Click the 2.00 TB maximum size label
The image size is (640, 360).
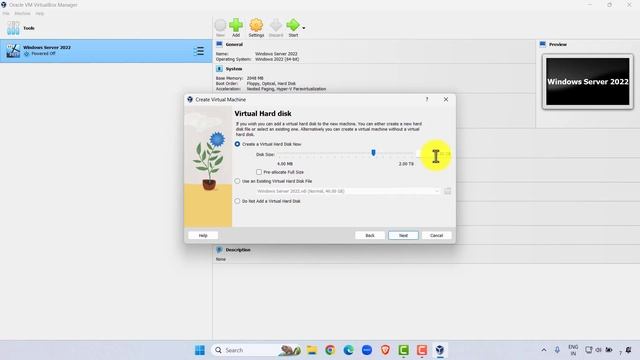click(406, 164)
